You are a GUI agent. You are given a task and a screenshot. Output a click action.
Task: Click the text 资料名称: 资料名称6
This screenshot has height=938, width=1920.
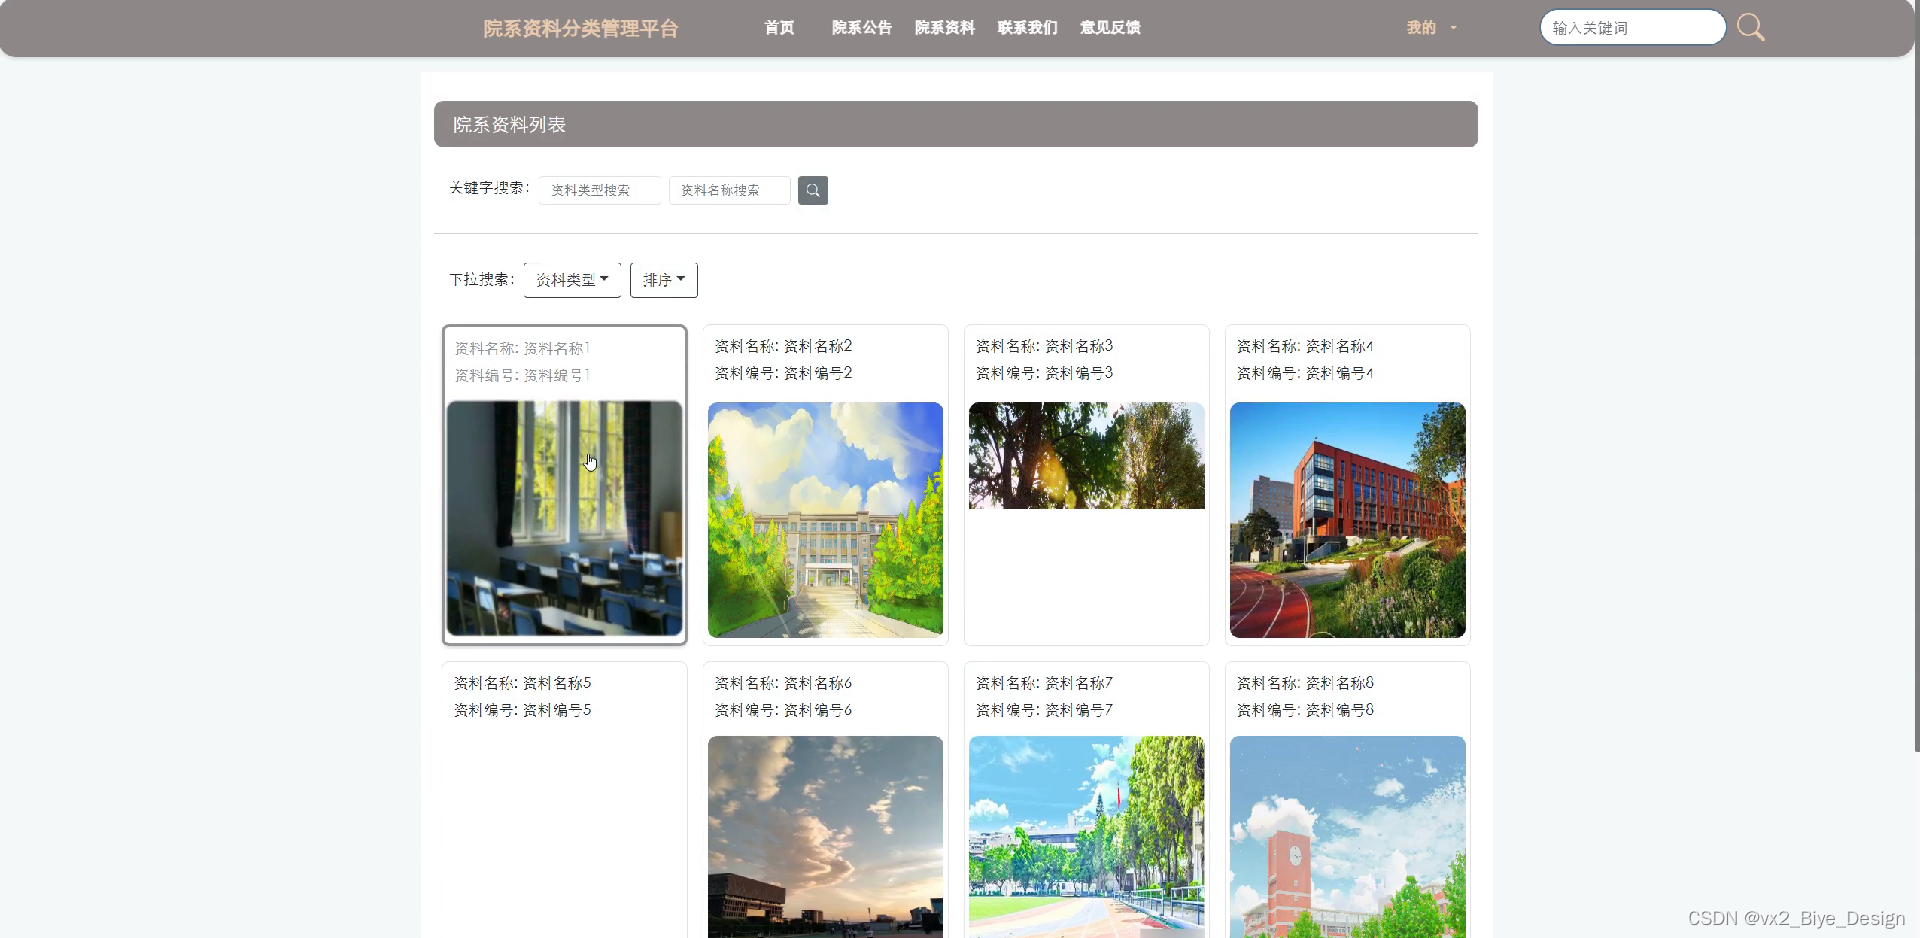(783, 683)
